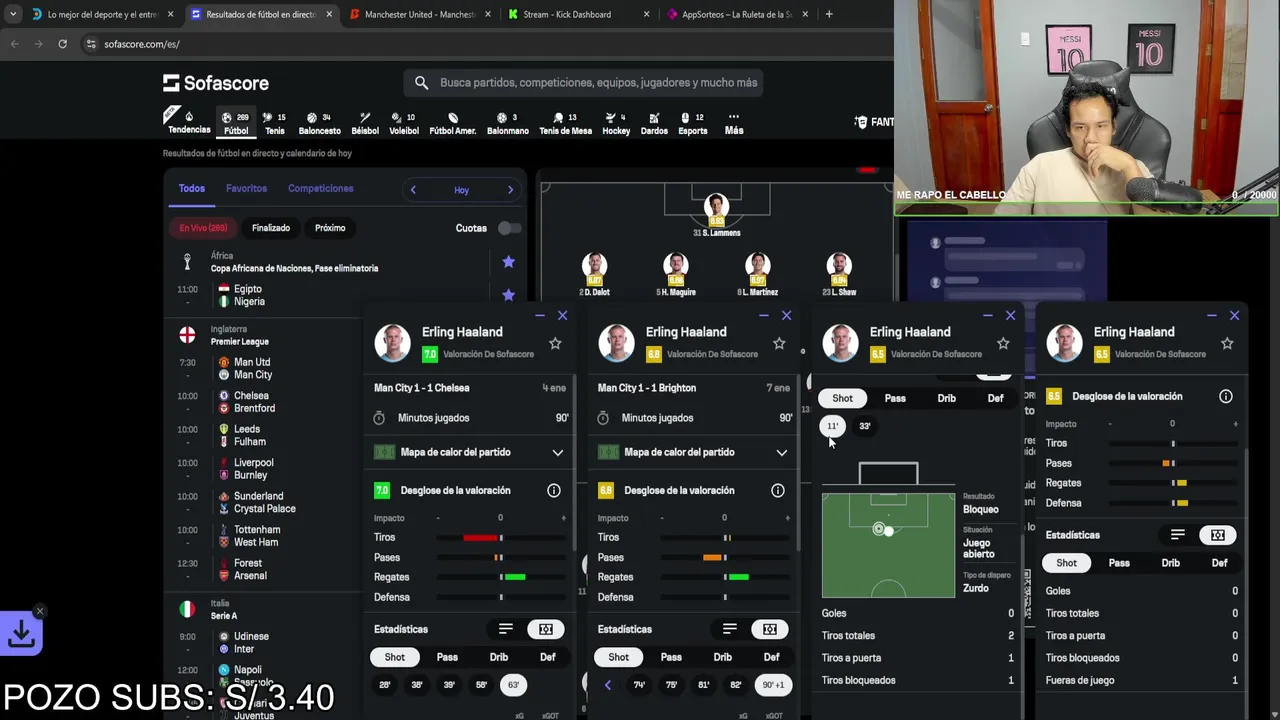
Task: Select the 33' shot chip
Action: click(x=864, y=426)
